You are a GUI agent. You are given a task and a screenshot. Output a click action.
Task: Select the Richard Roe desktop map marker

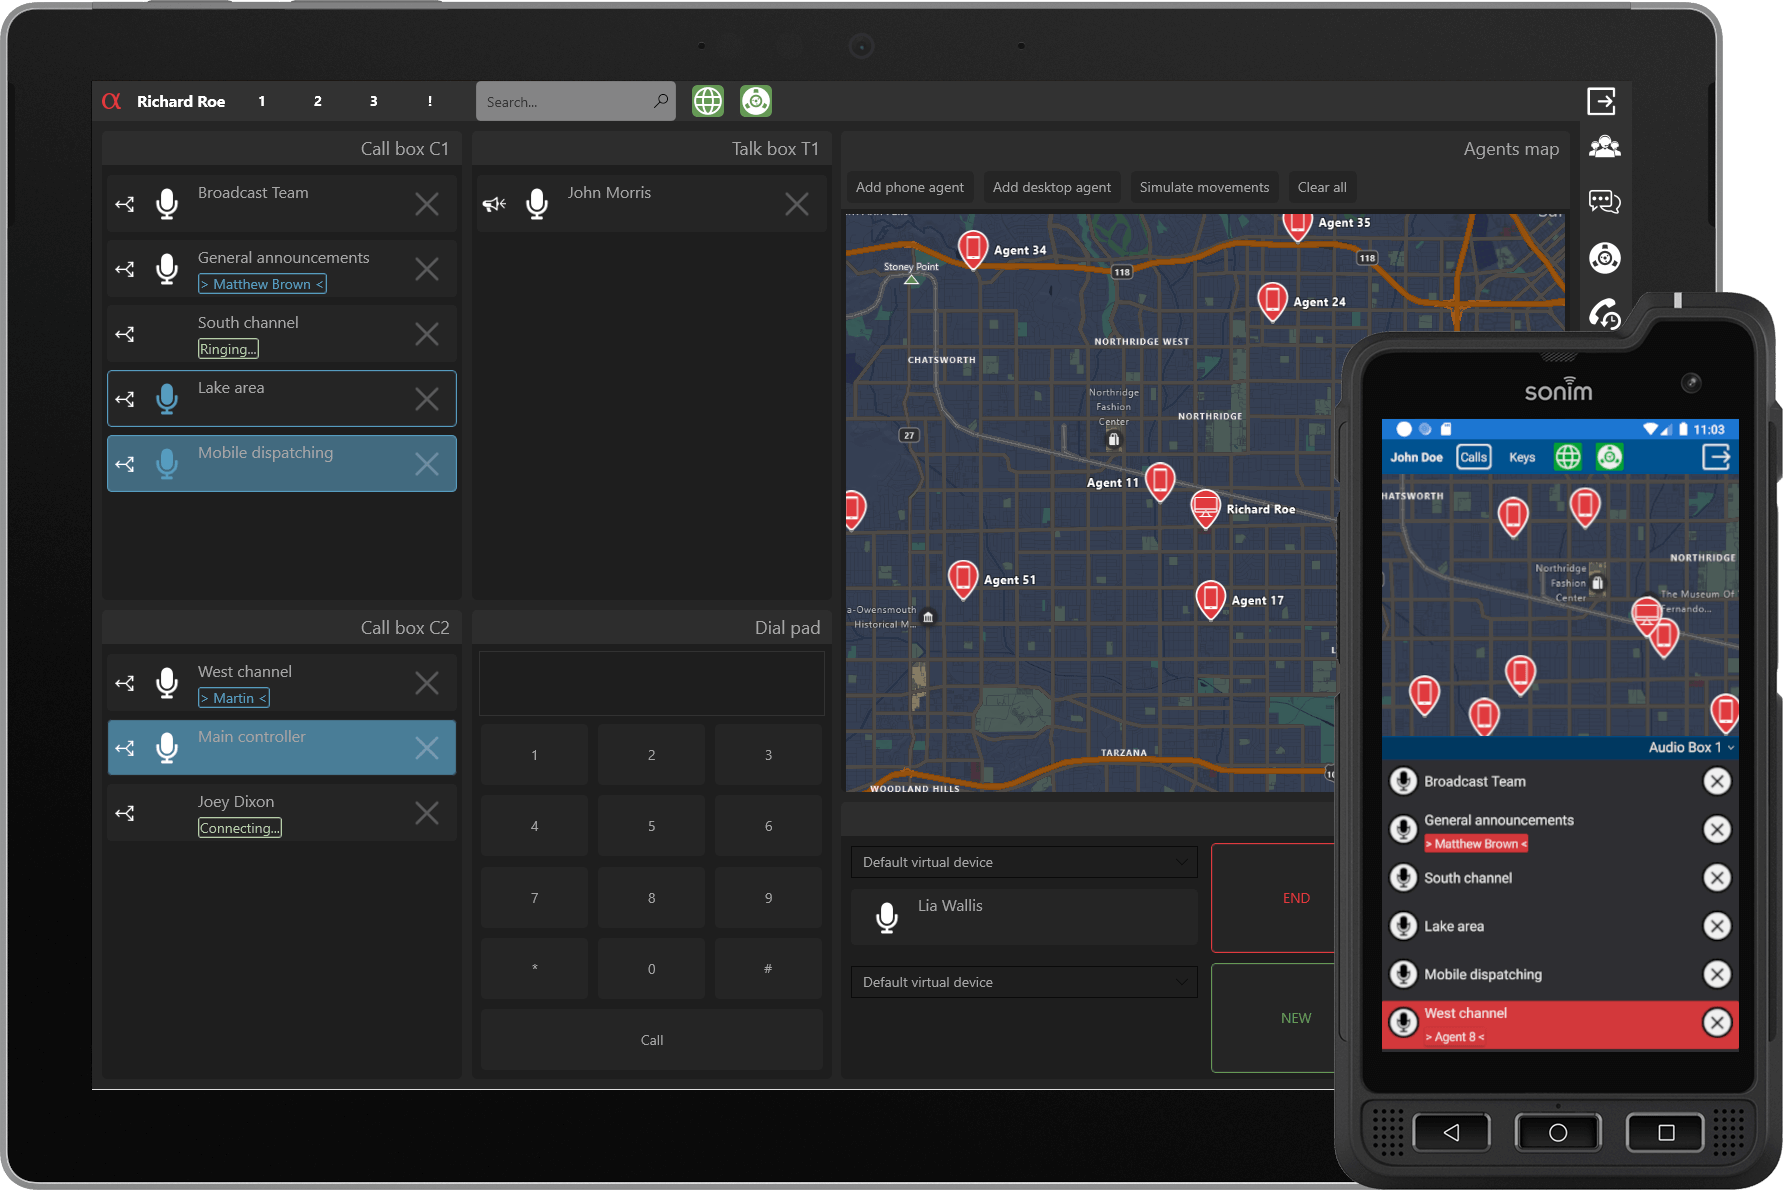point(1206,509)
